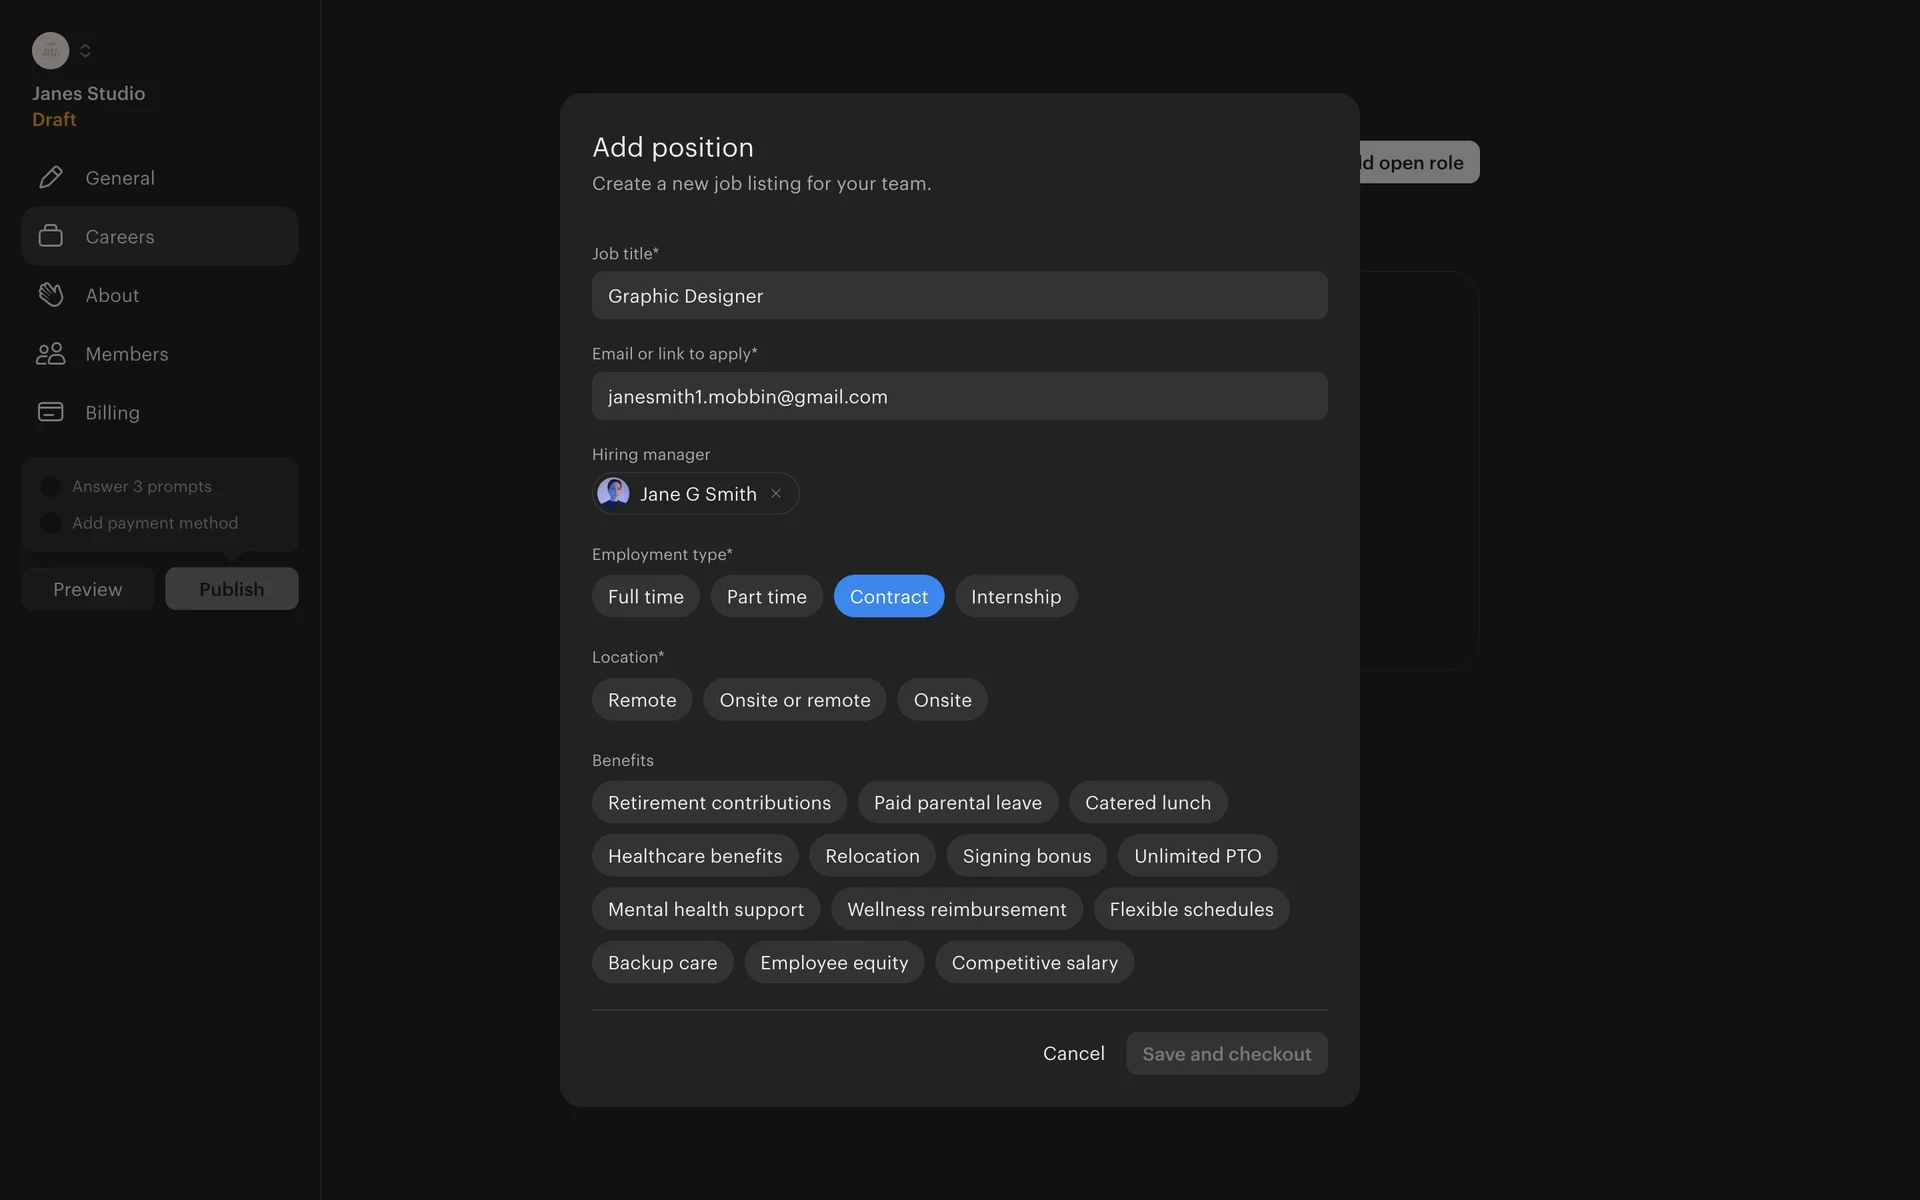Click the Careers briefcase icon
The image size is (1920, 1200).
click(x=50, y=236)
